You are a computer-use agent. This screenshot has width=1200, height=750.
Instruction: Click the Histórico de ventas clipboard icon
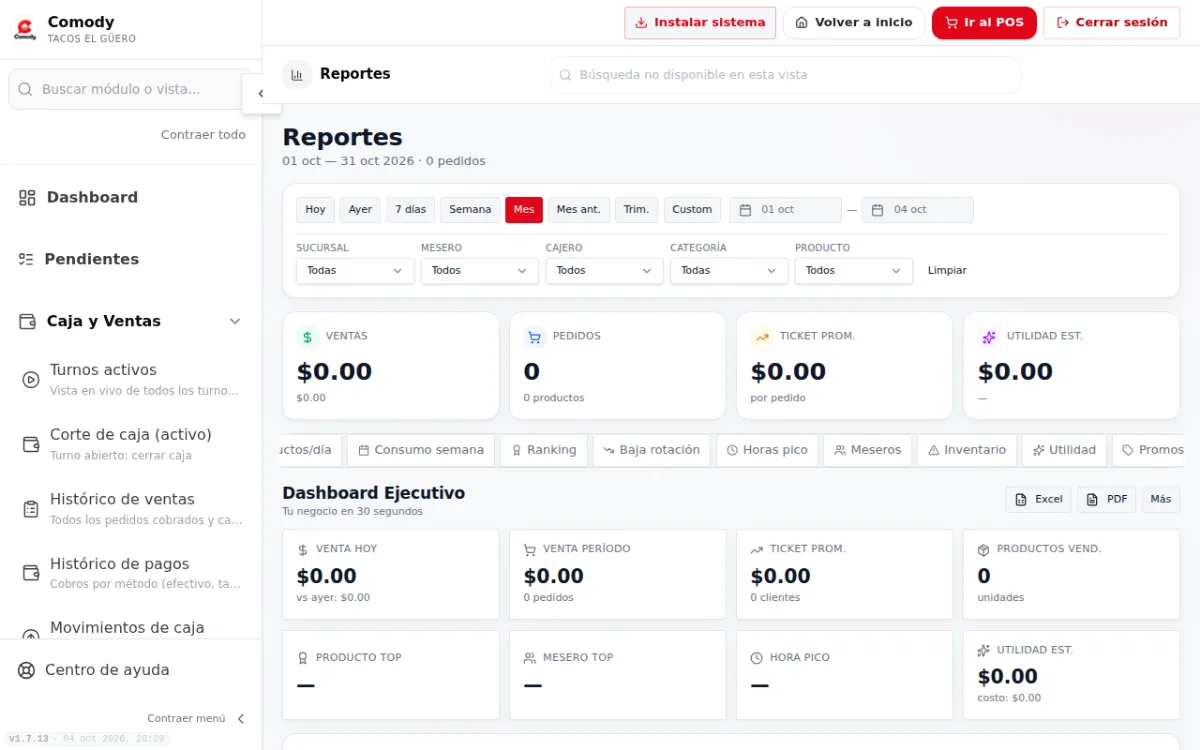pos(31,509)
